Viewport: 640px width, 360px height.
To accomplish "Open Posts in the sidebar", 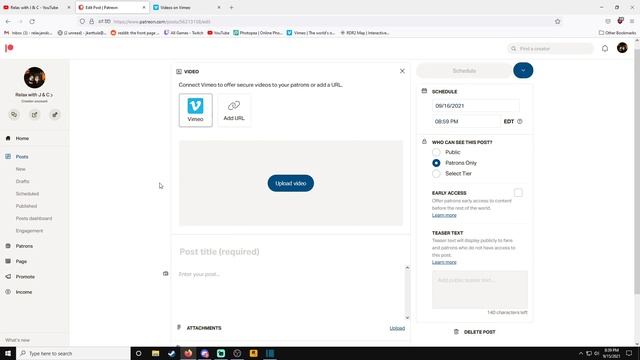I will (22, 157).
